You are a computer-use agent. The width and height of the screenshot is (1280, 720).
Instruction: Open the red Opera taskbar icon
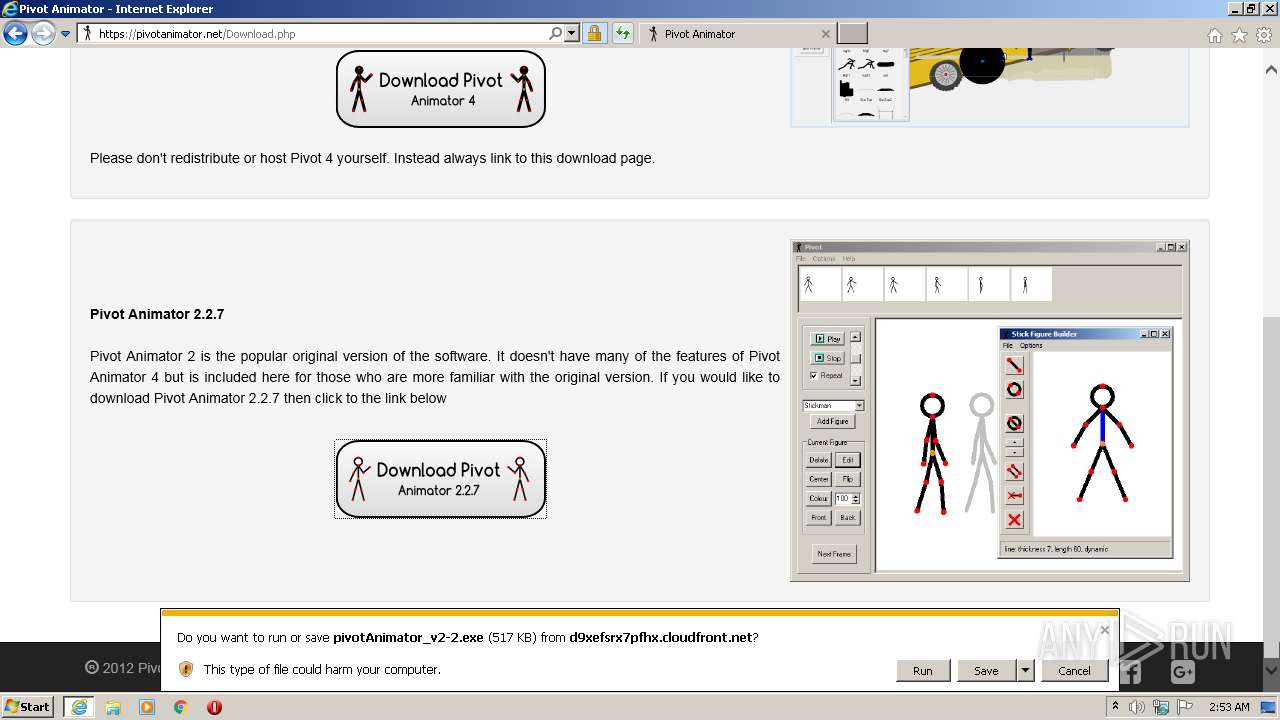click(214, 707)
